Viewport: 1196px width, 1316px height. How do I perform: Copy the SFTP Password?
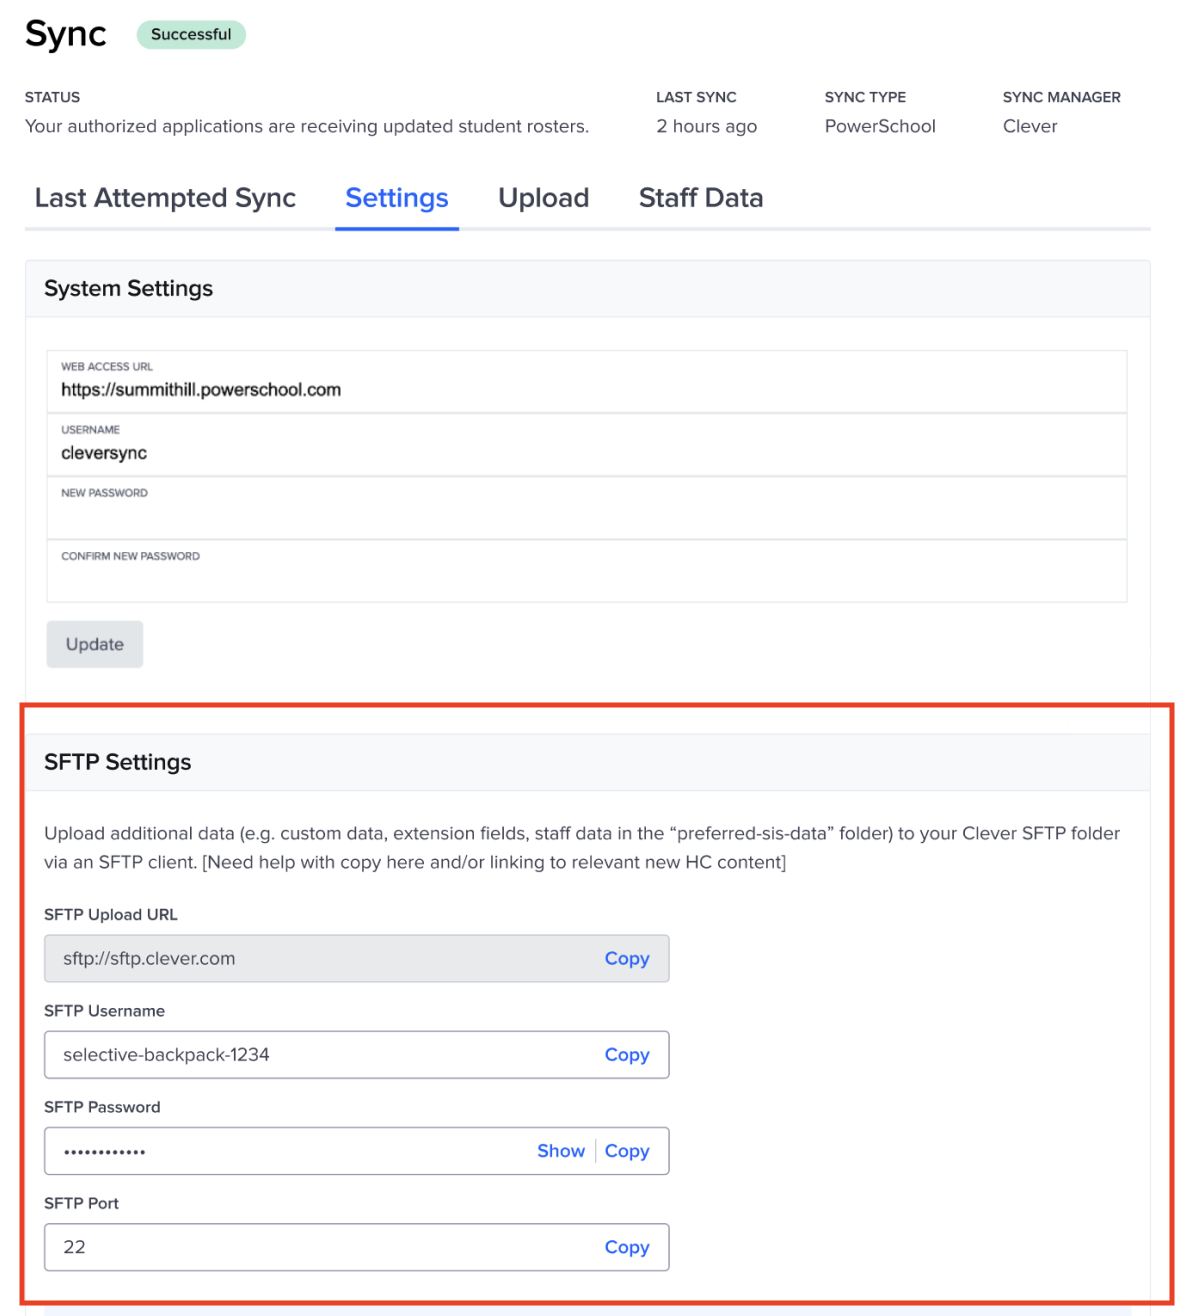point(626,1151)
